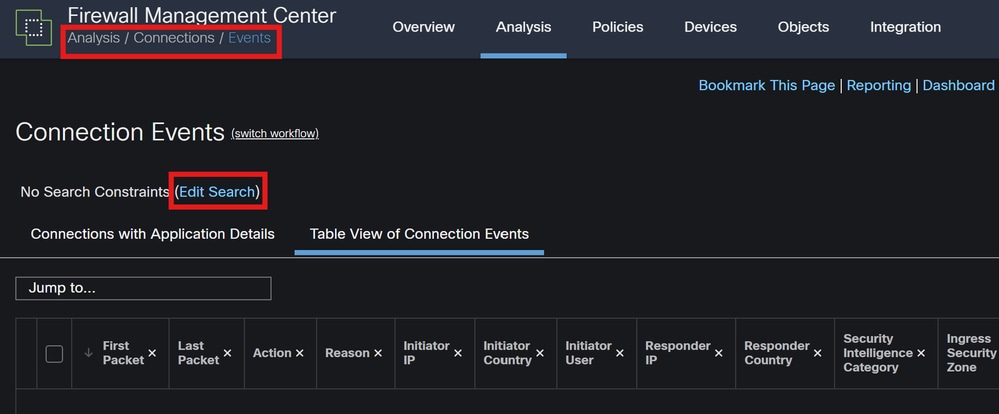Sort by First Packet column header
999x414 pixels.
pyautogui.click(x=123, y=353)
